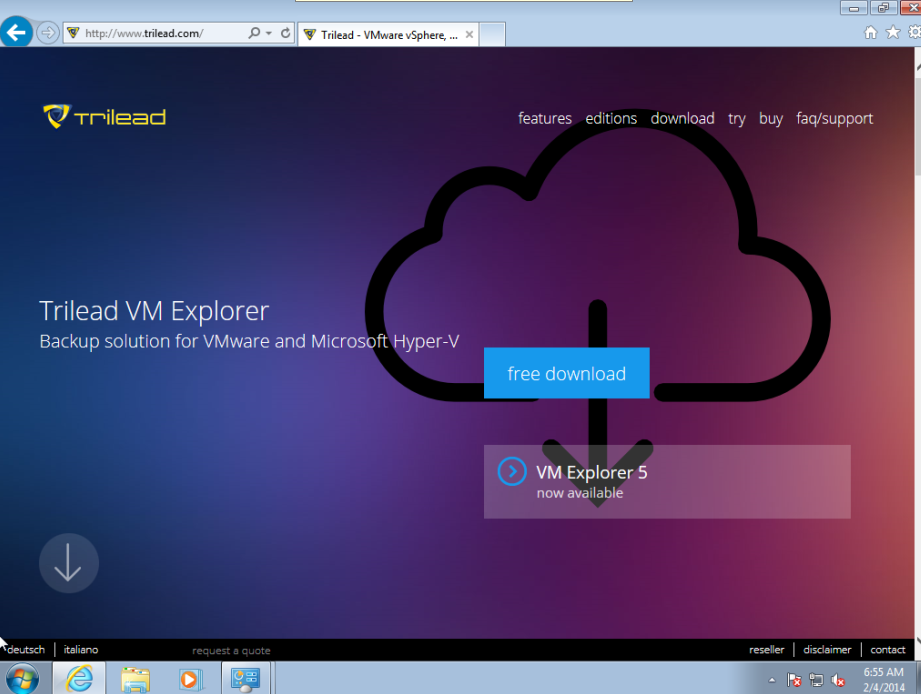Viewport: 921px width, 694px height.
Task: Open the Tools gear icon
Action: (x=915, y=32)
